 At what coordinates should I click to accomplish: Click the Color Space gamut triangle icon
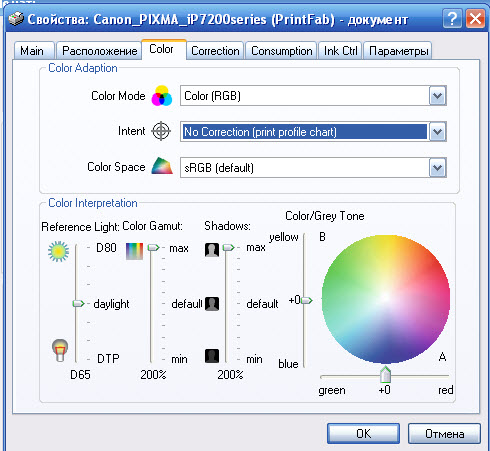pos(162,166)
